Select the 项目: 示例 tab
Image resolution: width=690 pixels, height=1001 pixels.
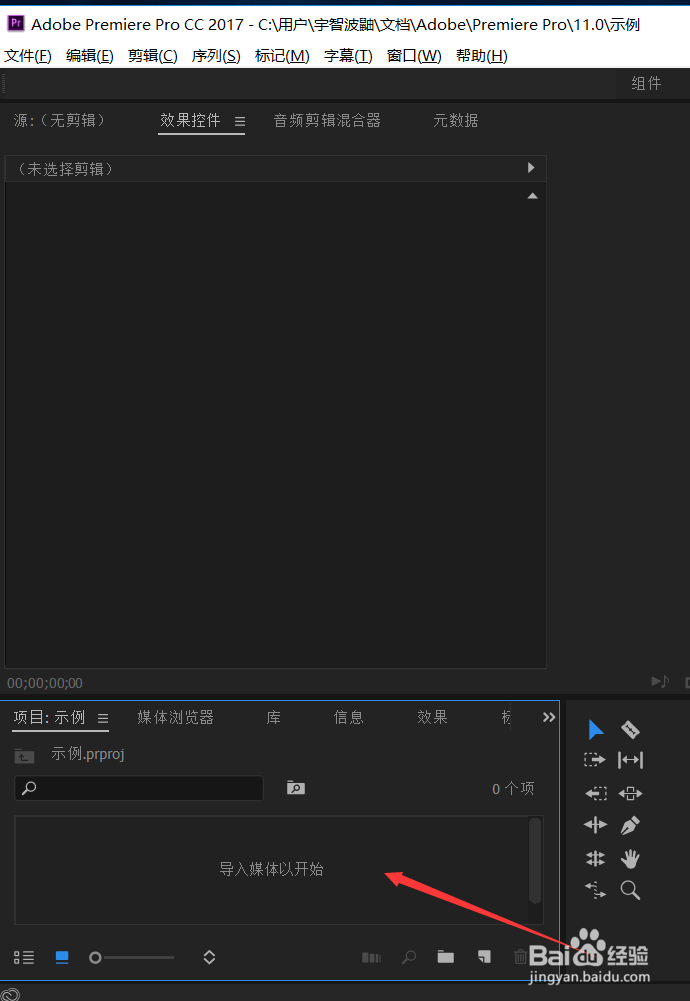pos(49,718)
